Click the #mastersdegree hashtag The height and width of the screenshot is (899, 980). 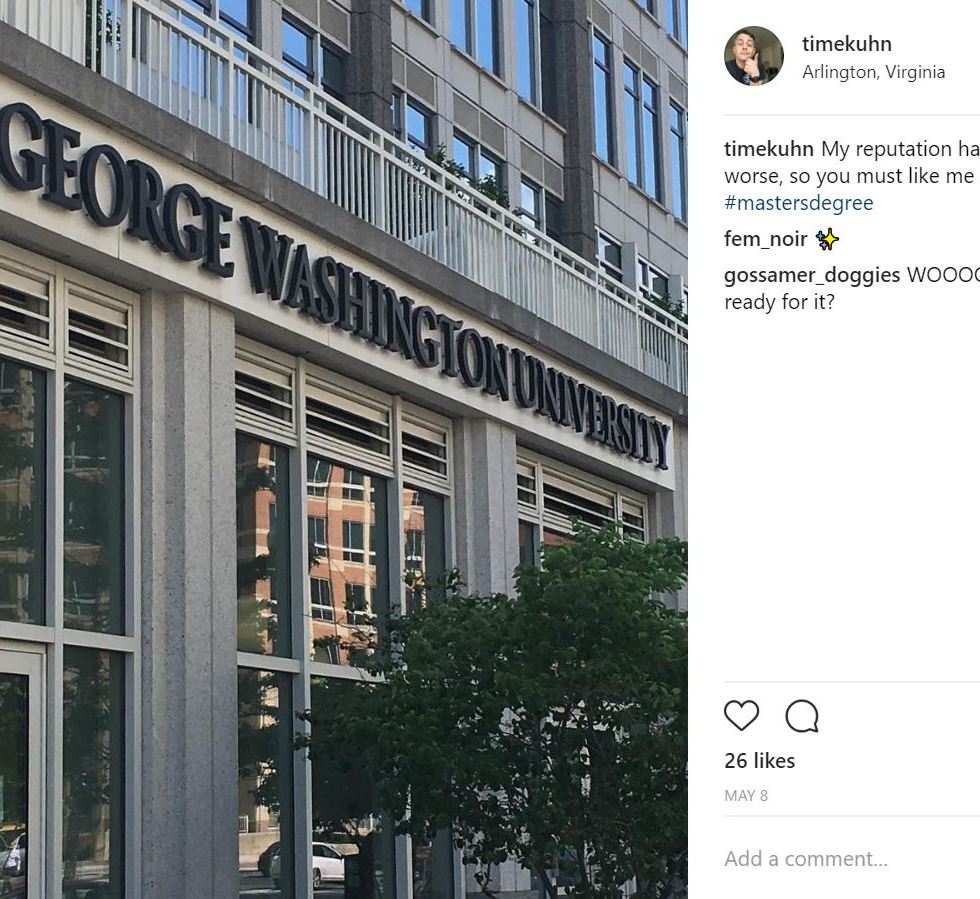pos(798,203)
